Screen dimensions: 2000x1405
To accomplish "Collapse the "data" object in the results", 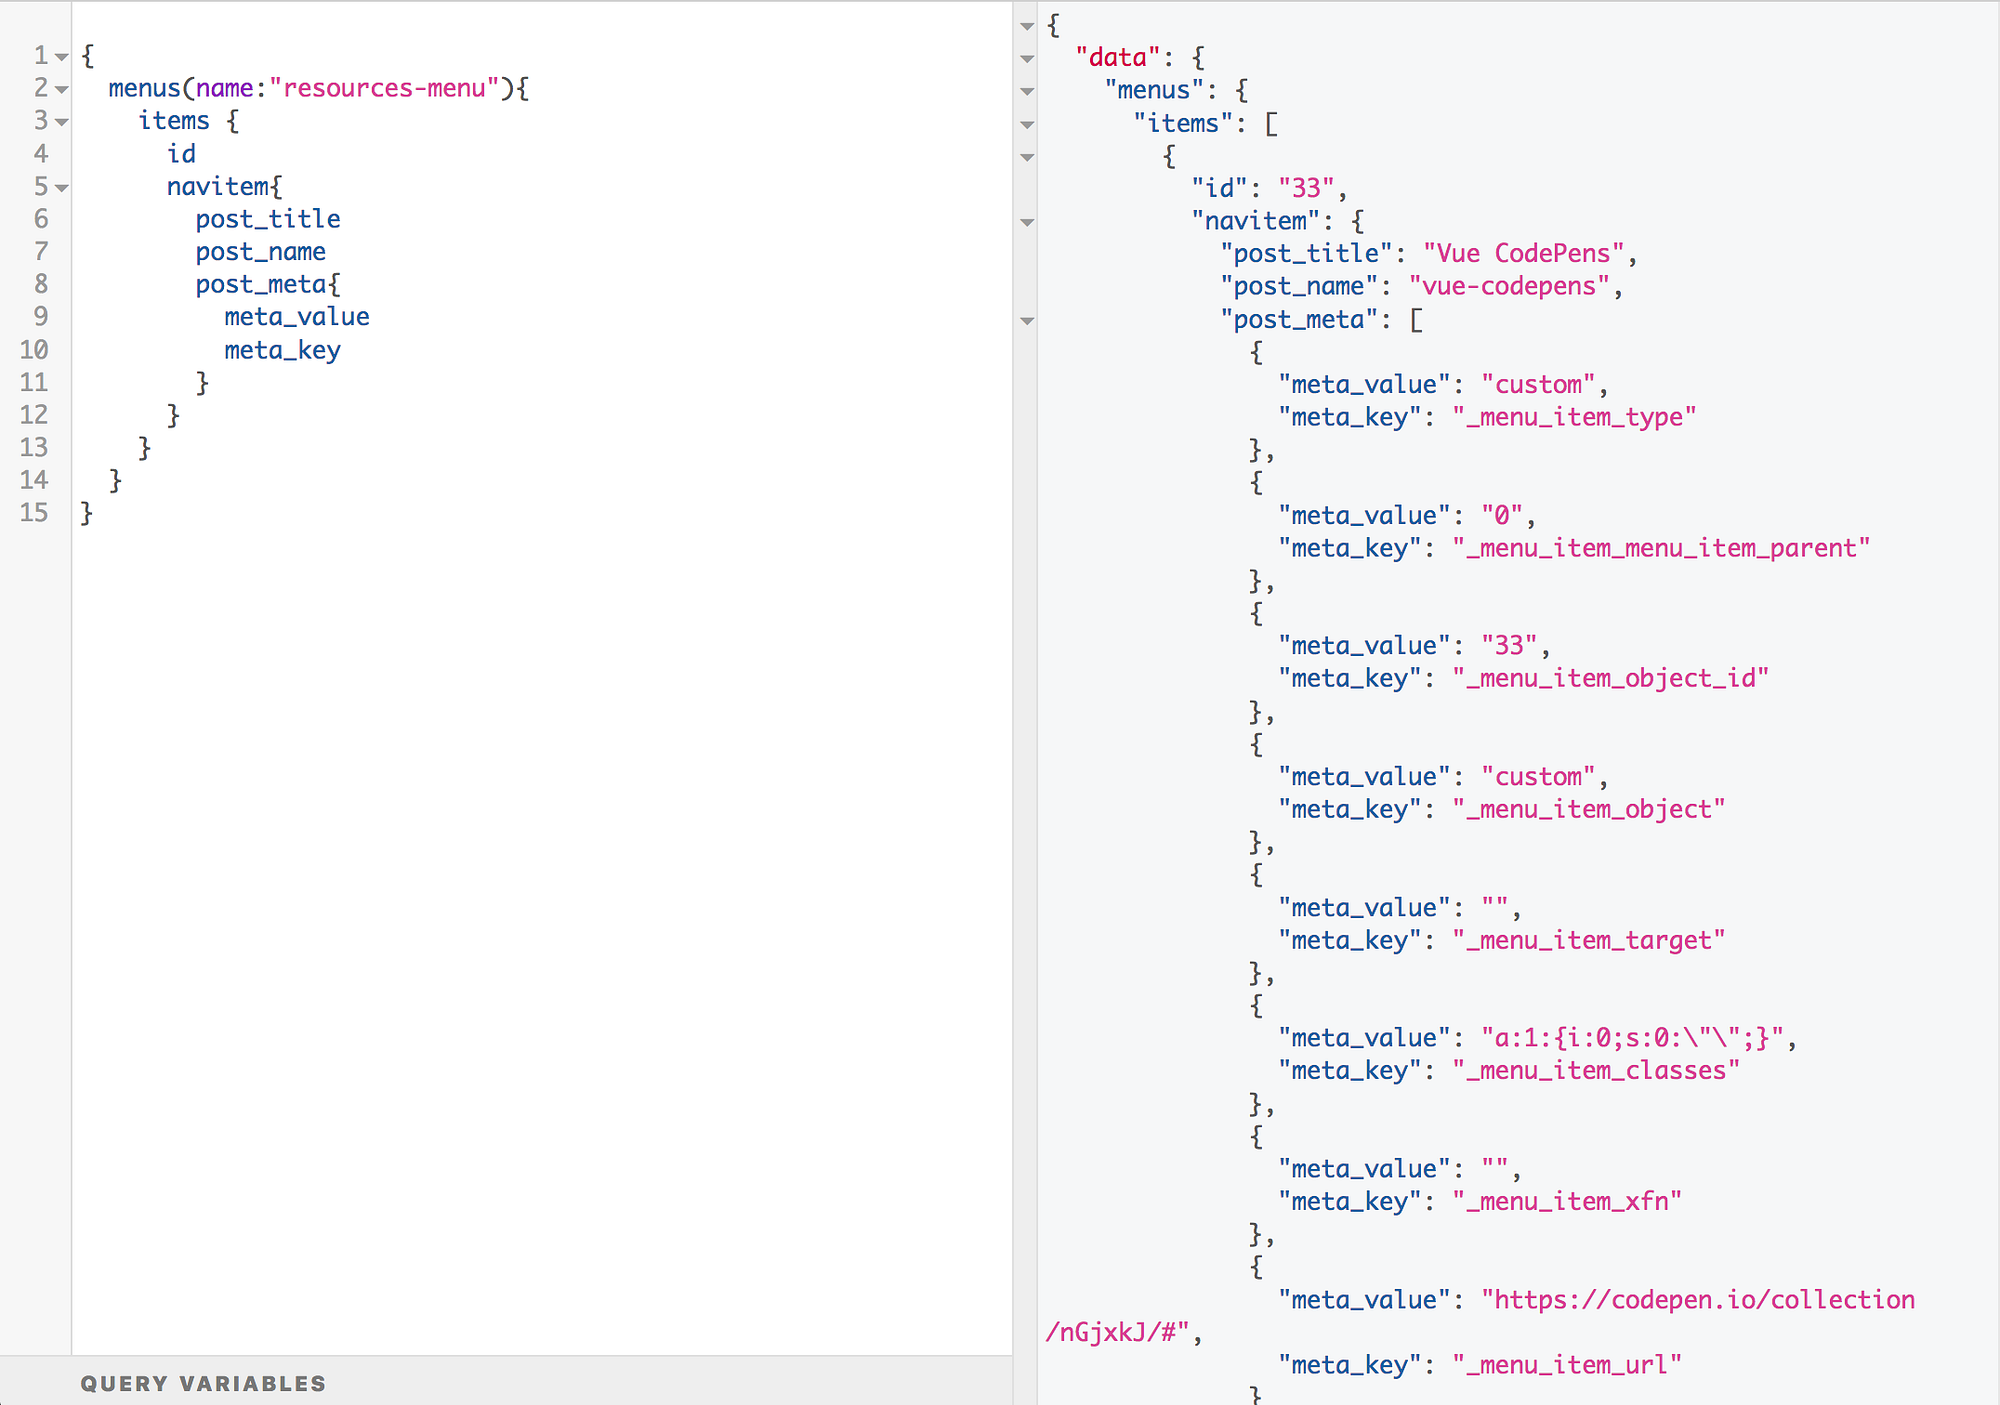I will click(x=1027, y=59).
